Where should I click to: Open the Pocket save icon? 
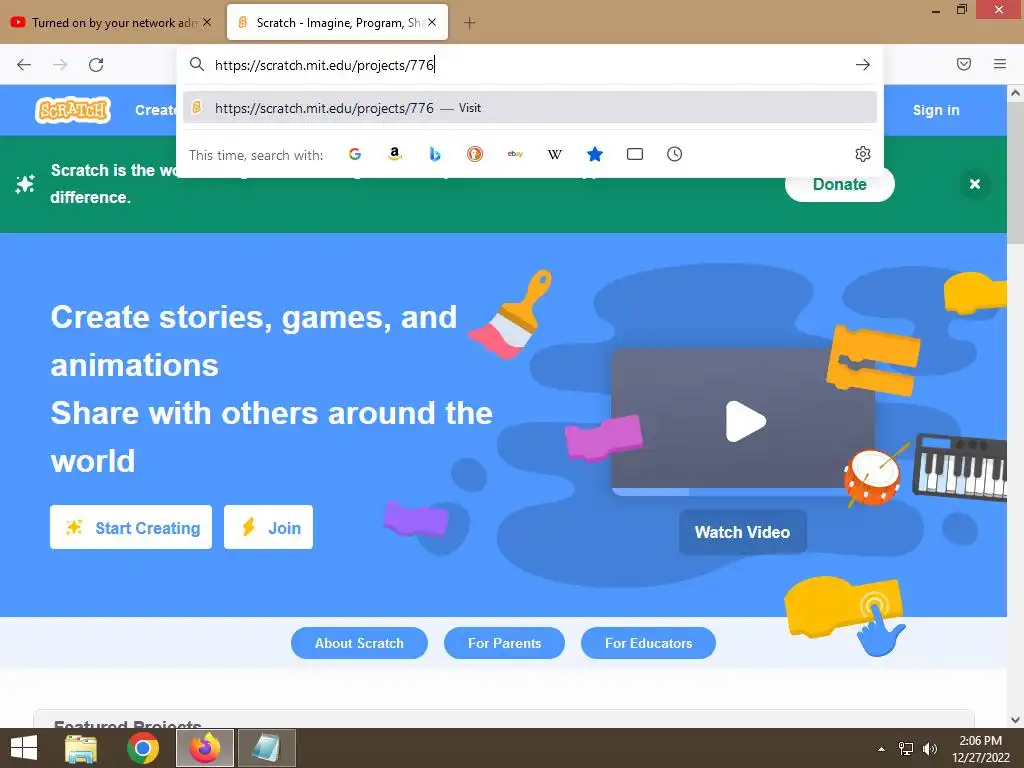[964, 64]
